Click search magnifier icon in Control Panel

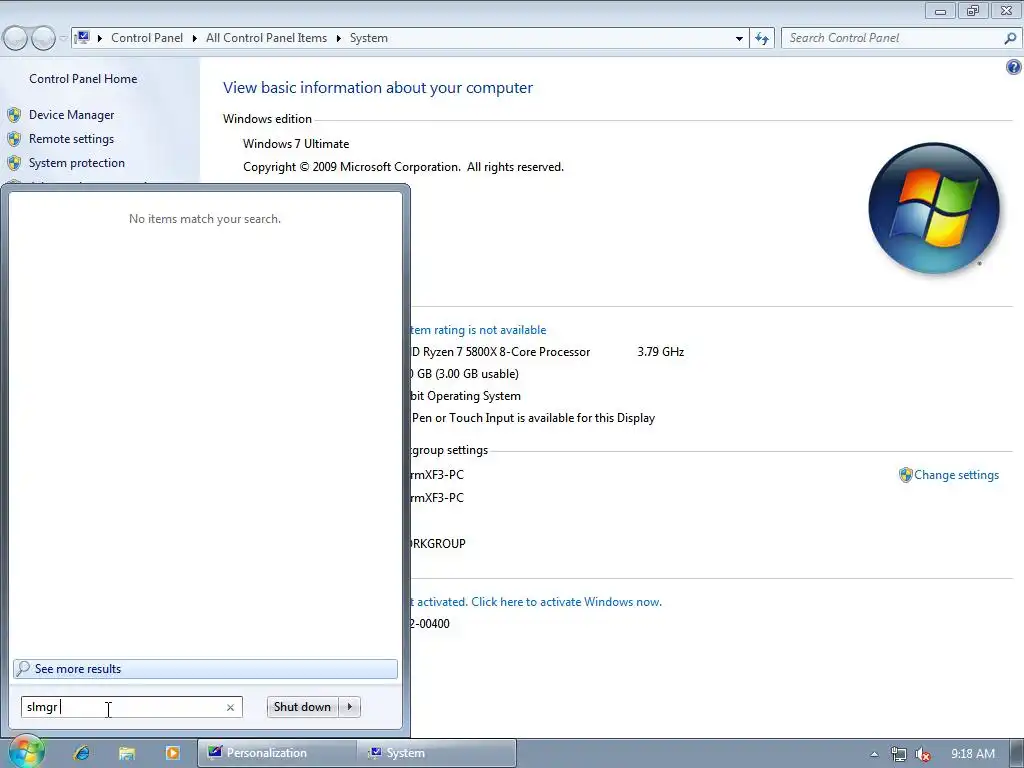[1010, 39]
